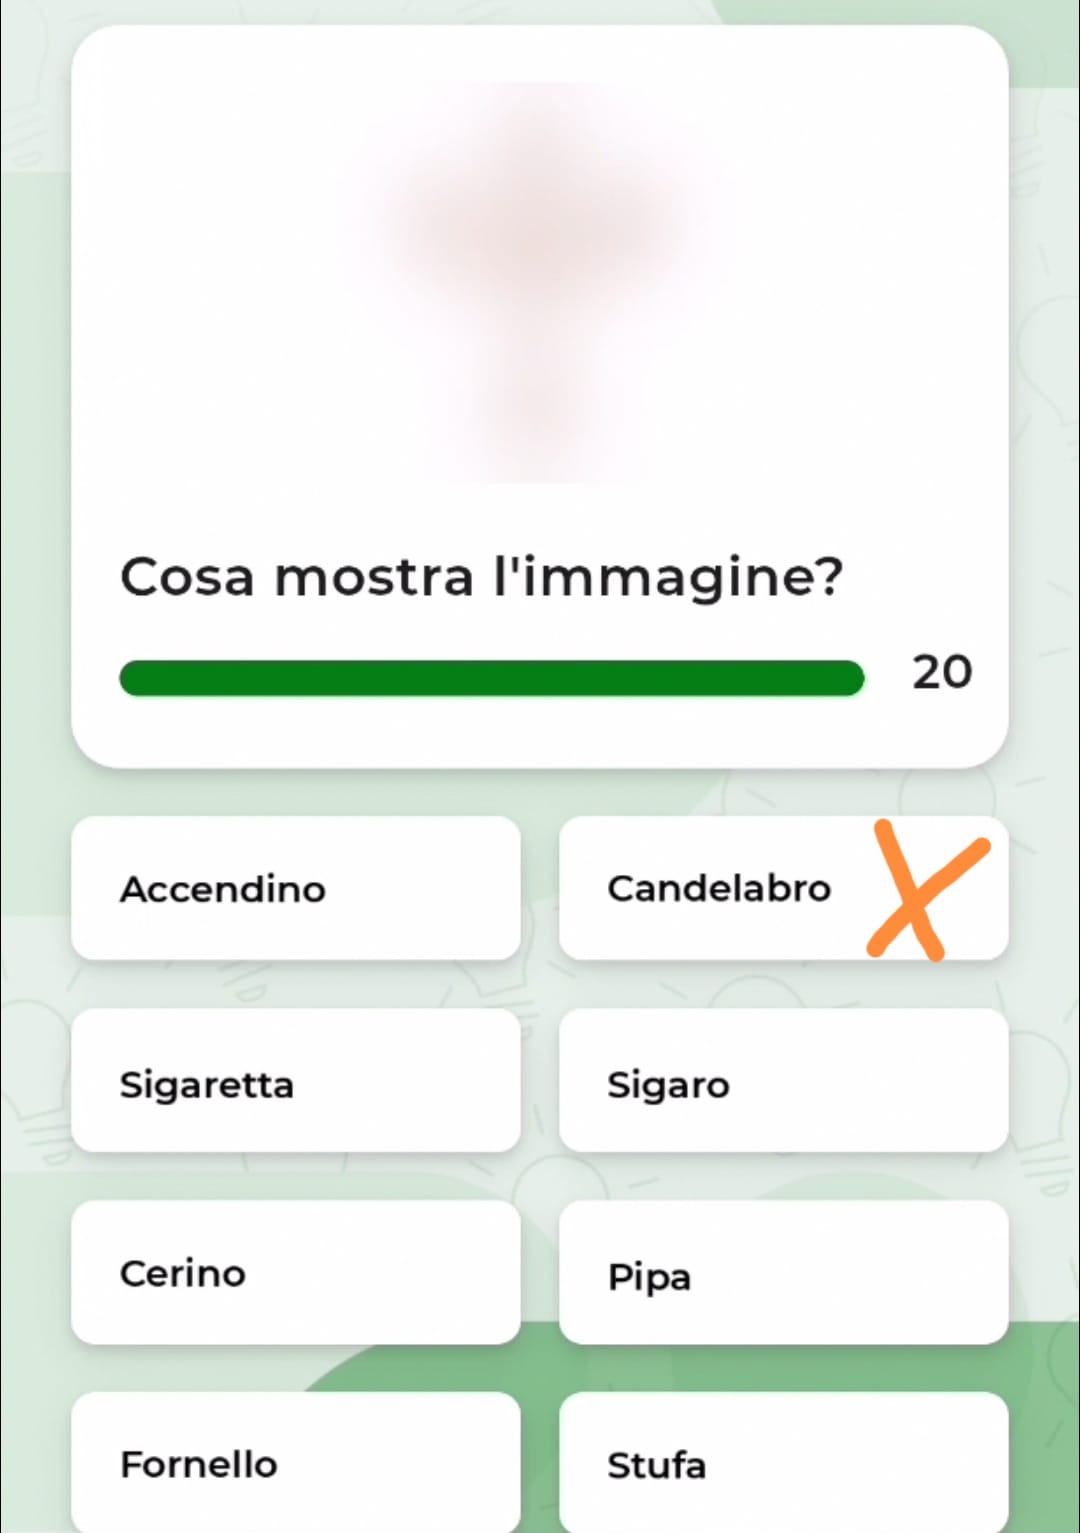The width and height of the screenshot is (1080, 1533).
Task: Select the Fornello answer
Action: click(x=295, y=1462)
